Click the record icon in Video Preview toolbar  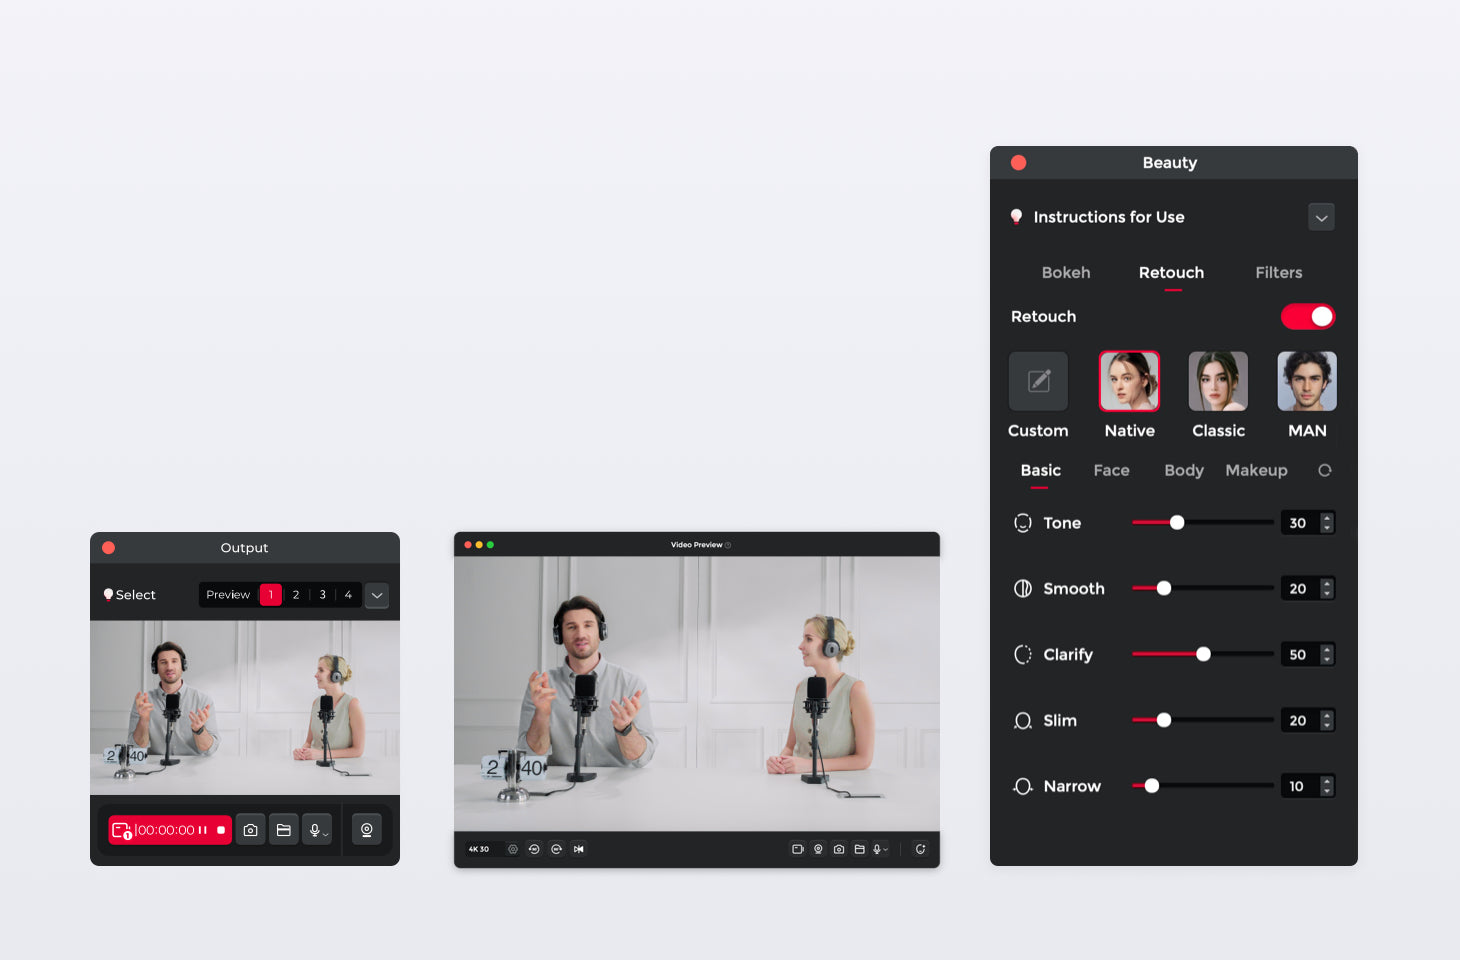click(x=797, y=849)
